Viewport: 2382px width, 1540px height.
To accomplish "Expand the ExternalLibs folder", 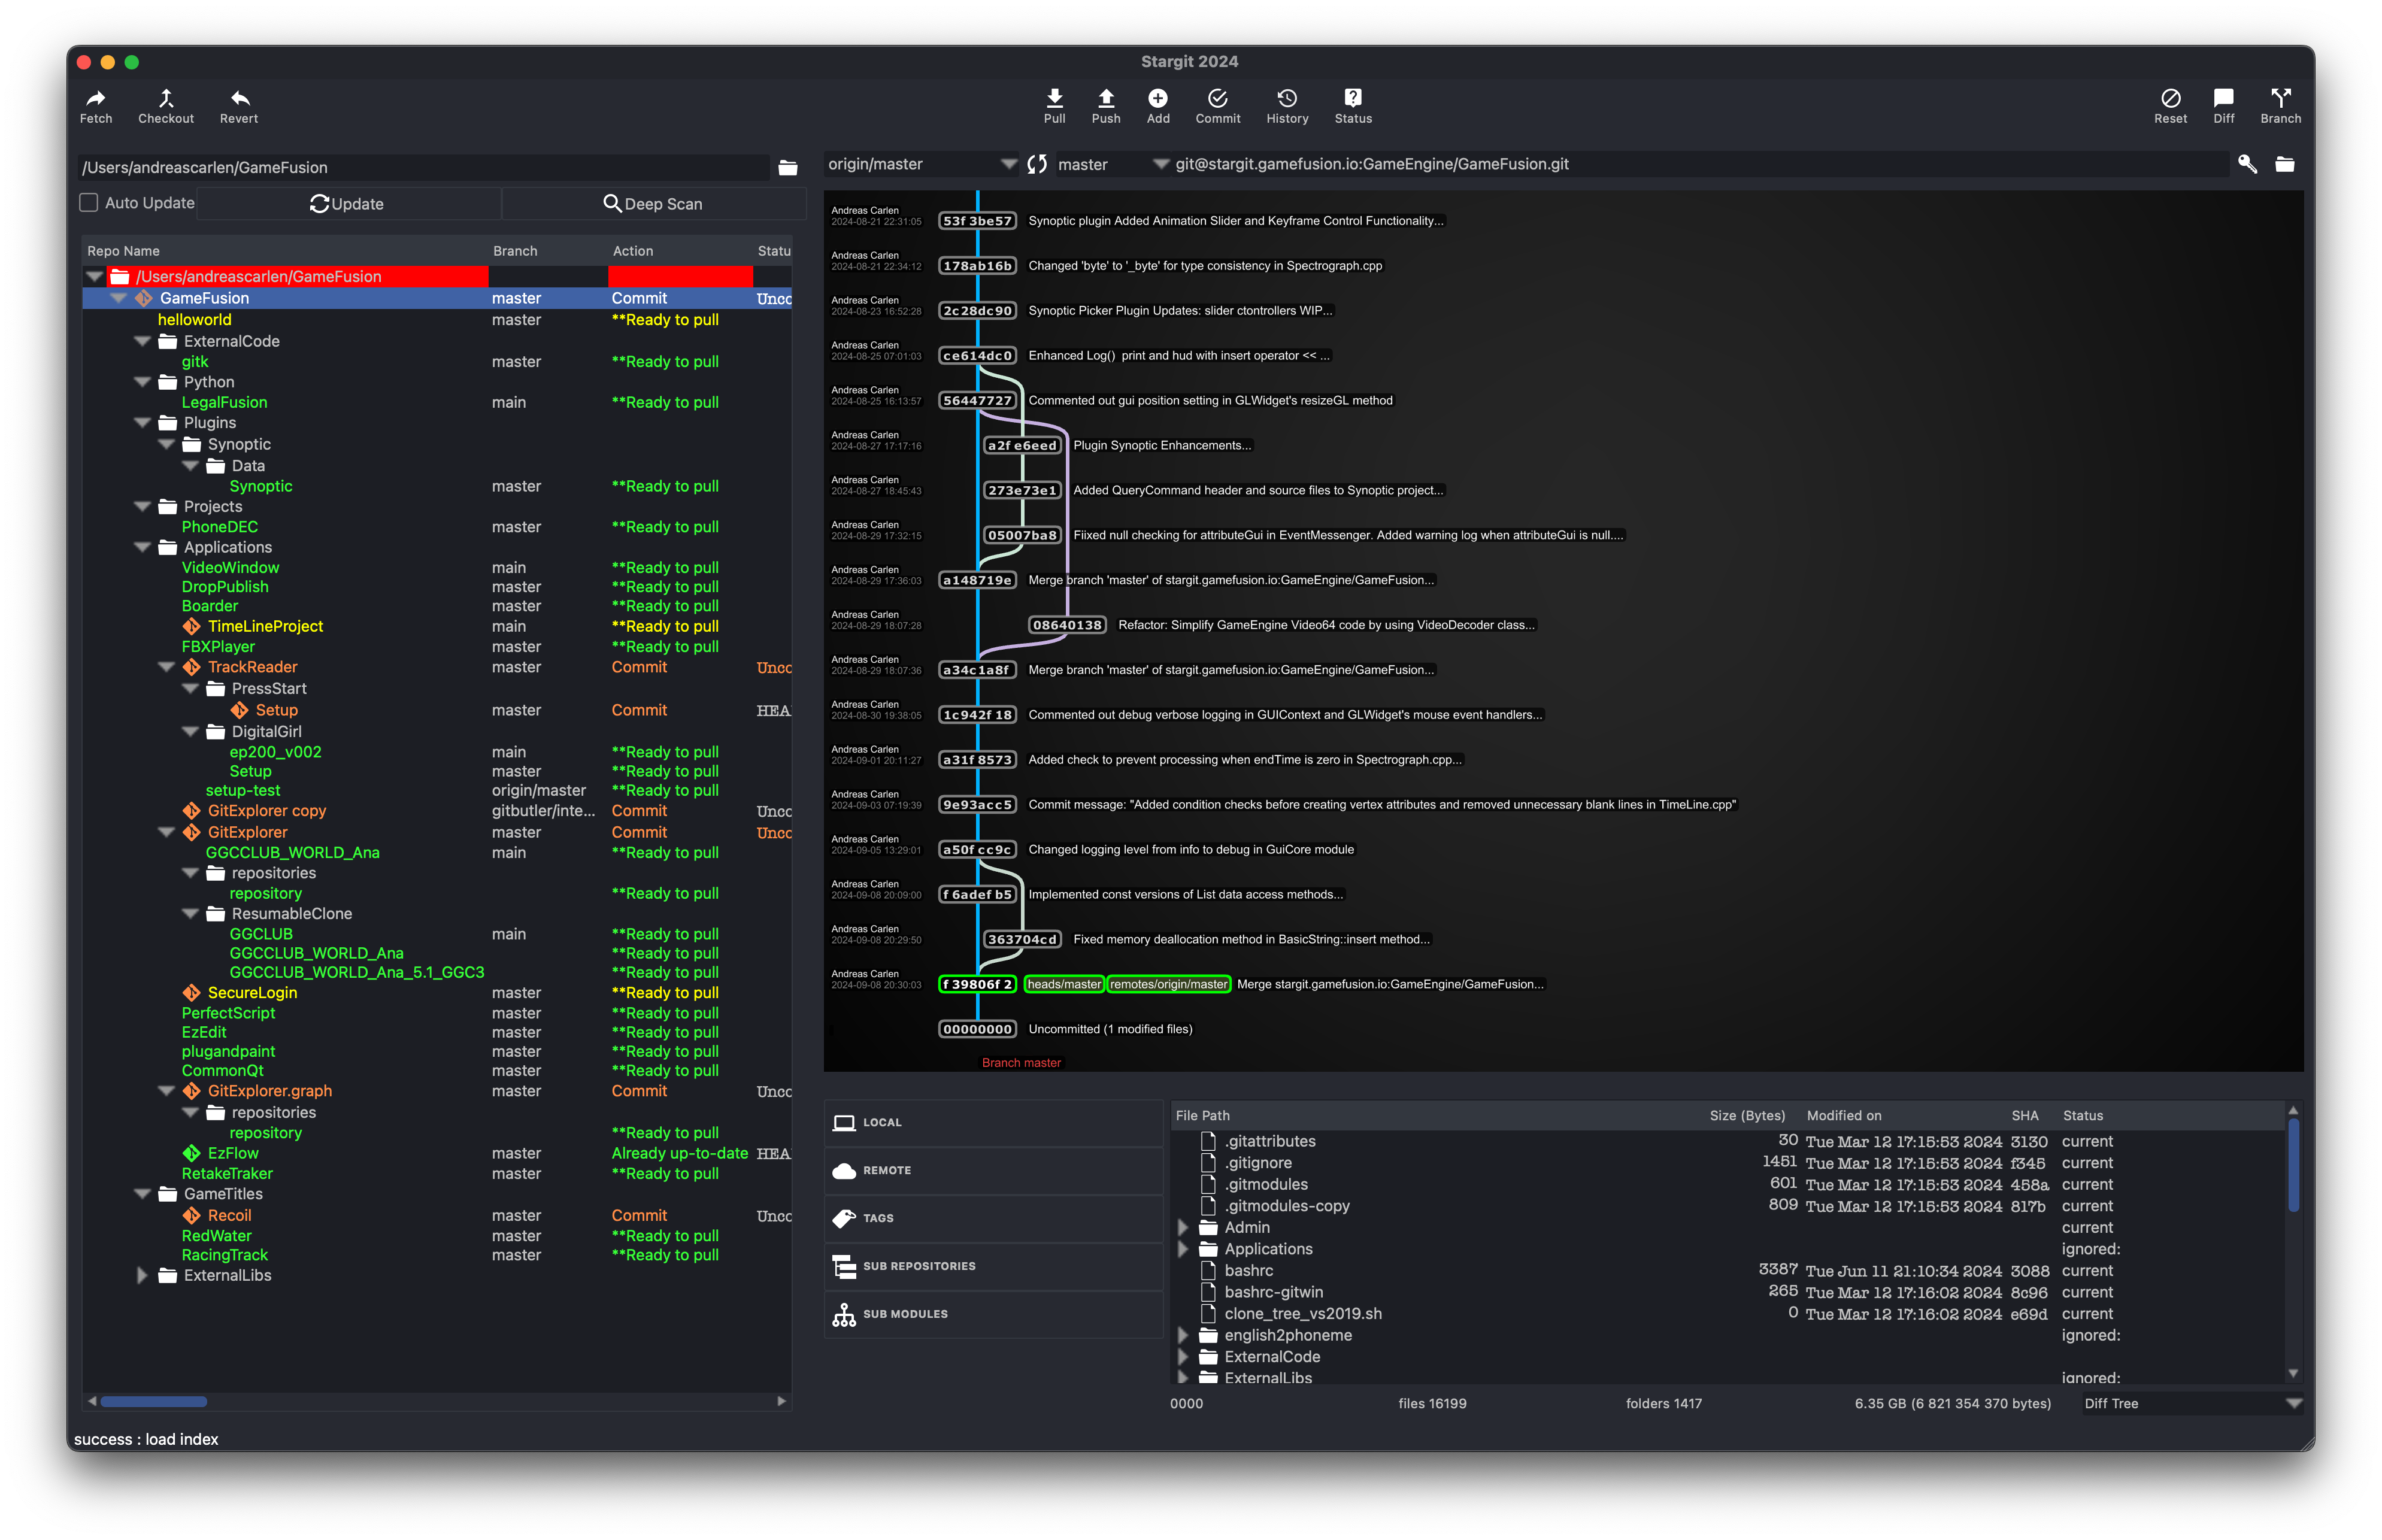I will click(141, 1275).
